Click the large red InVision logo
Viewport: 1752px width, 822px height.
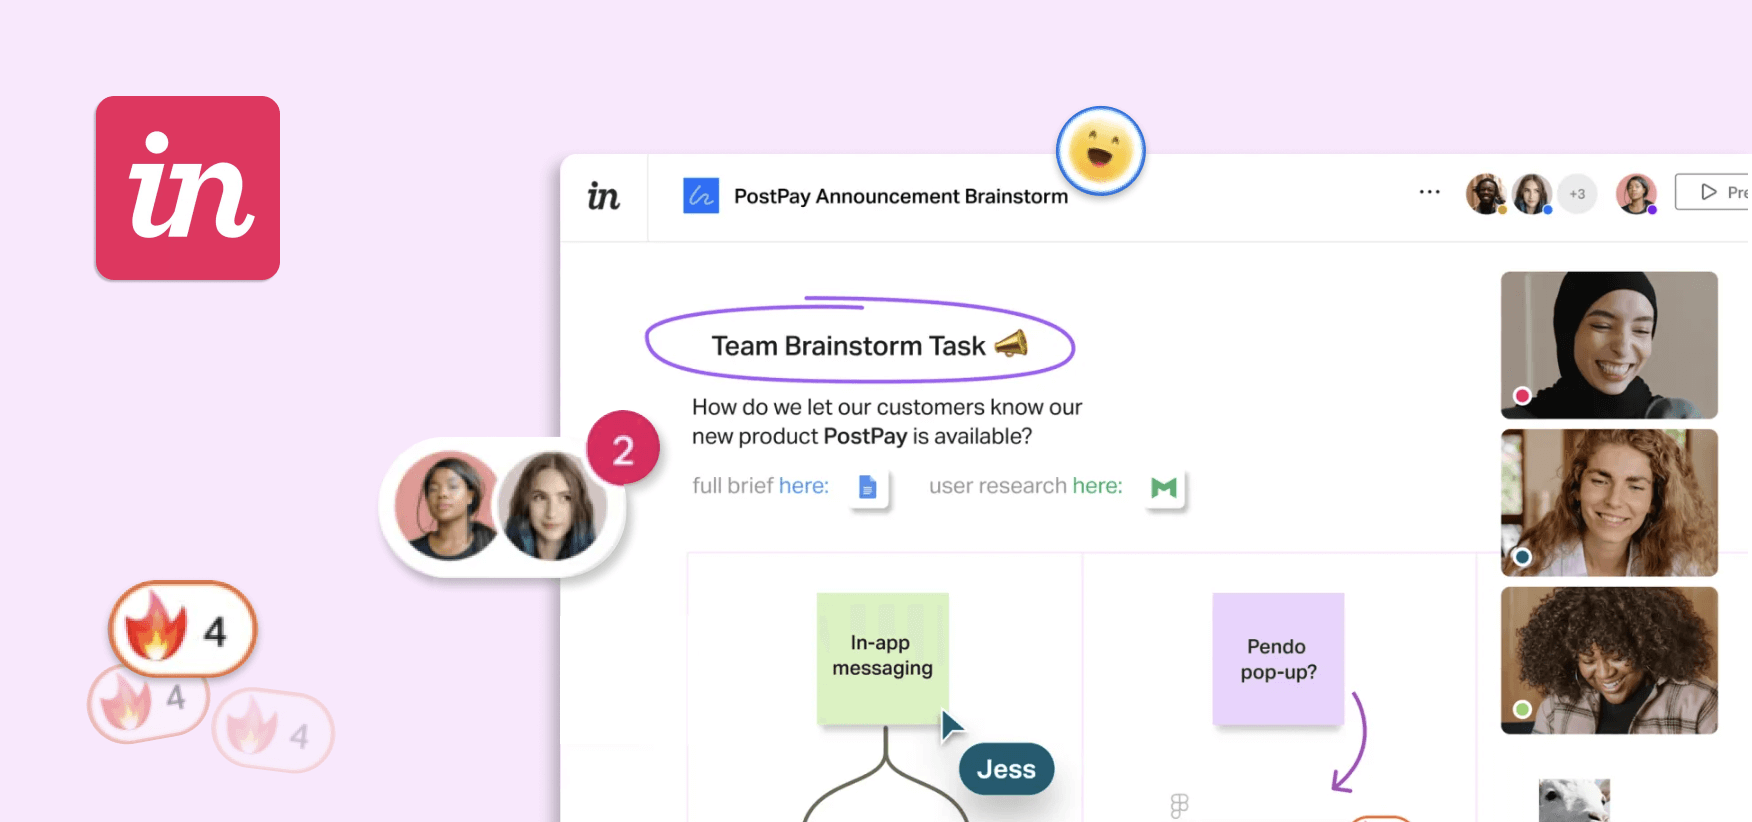click(x=188, y=188)
